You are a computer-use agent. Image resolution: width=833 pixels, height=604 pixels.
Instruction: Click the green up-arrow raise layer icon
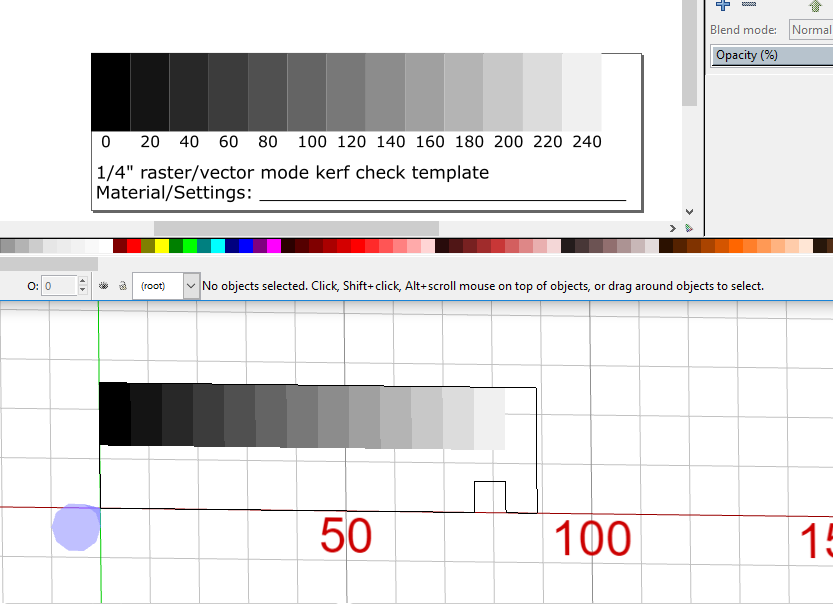[815, 5]
